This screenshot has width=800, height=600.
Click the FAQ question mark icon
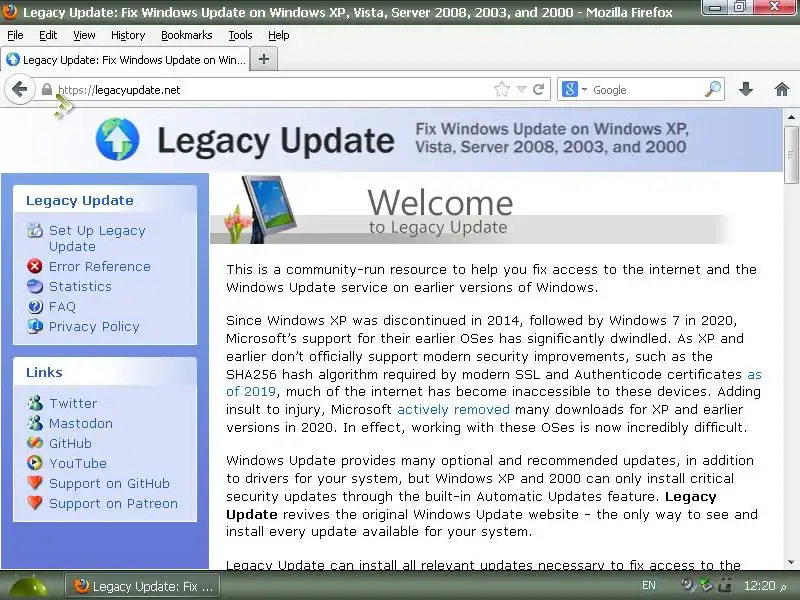tap(35, 306)
